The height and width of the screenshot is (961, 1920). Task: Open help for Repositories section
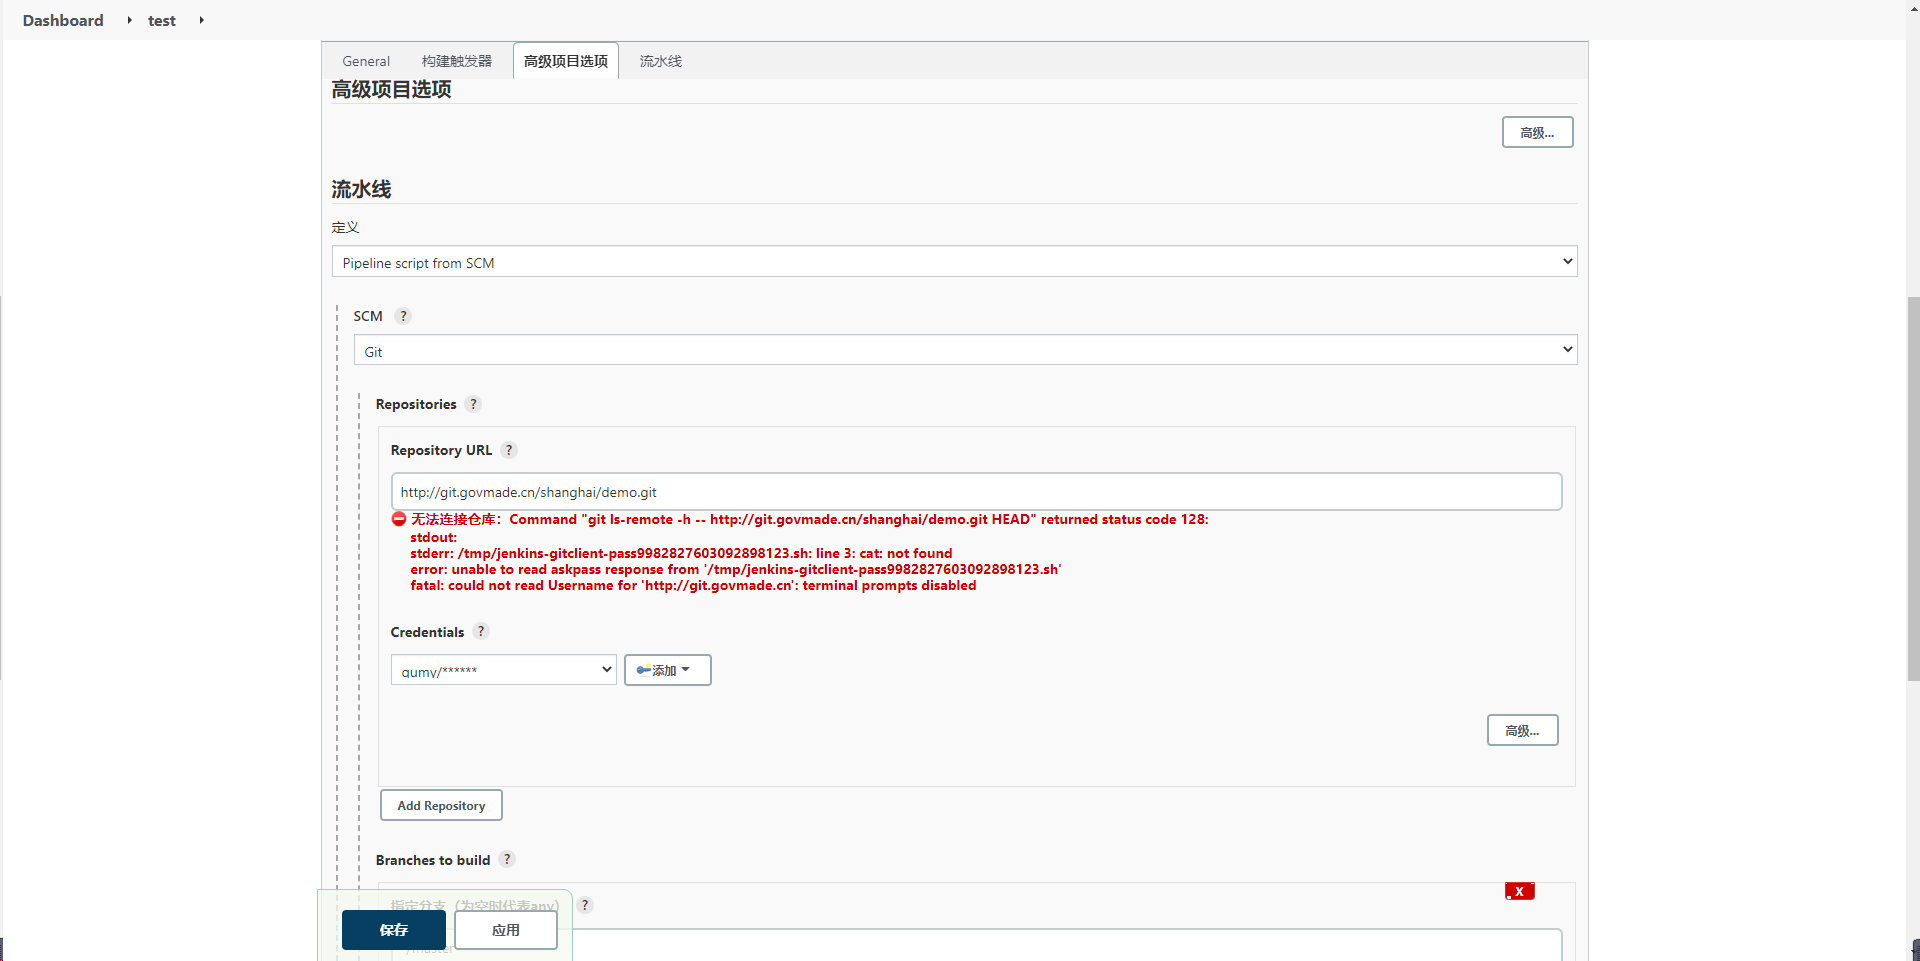(473, 404)
